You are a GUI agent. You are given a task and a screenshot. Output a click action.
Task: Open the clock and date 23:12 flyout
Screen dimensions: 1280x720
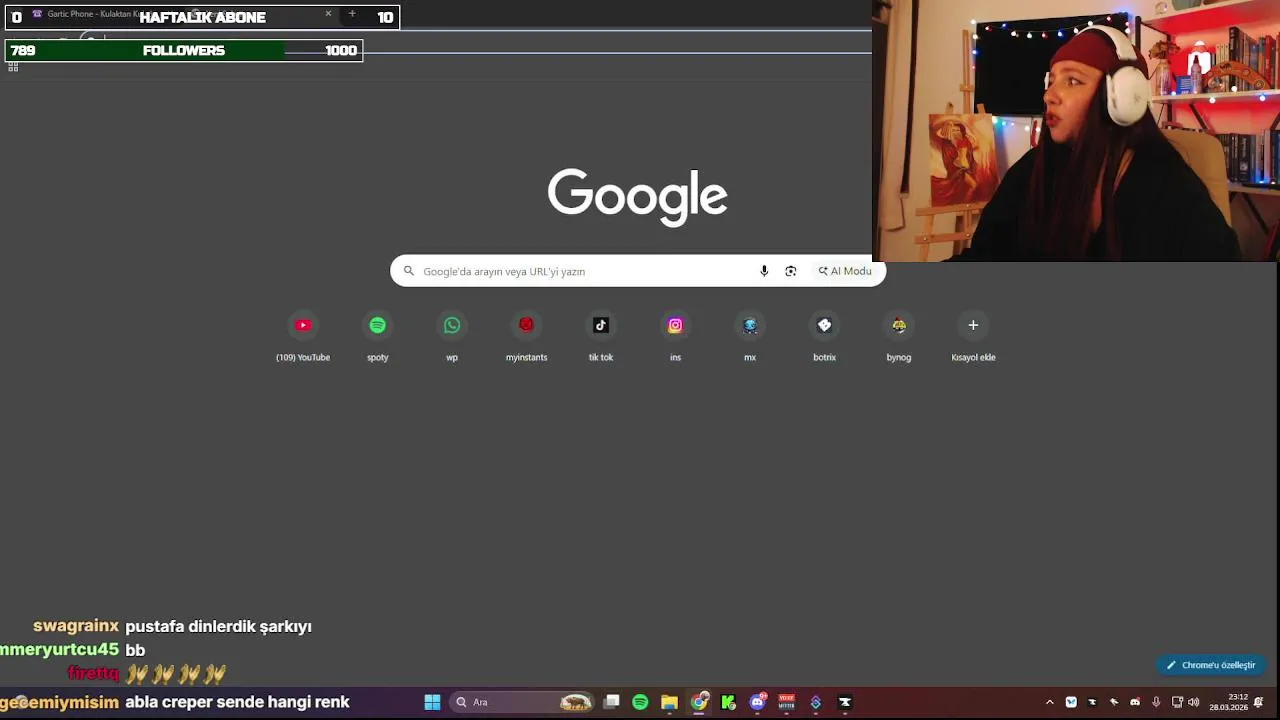1228,702
